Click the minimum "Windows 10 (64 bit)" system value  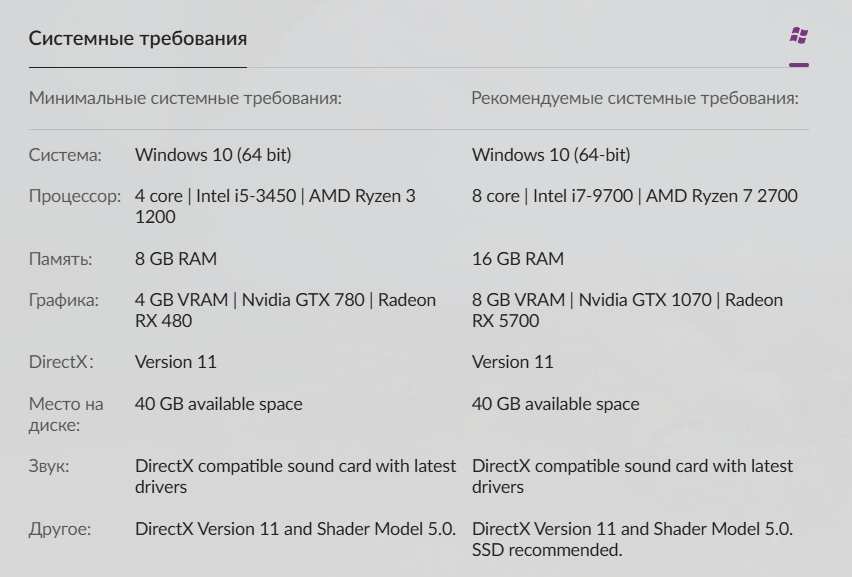click(x=213, y=155)
